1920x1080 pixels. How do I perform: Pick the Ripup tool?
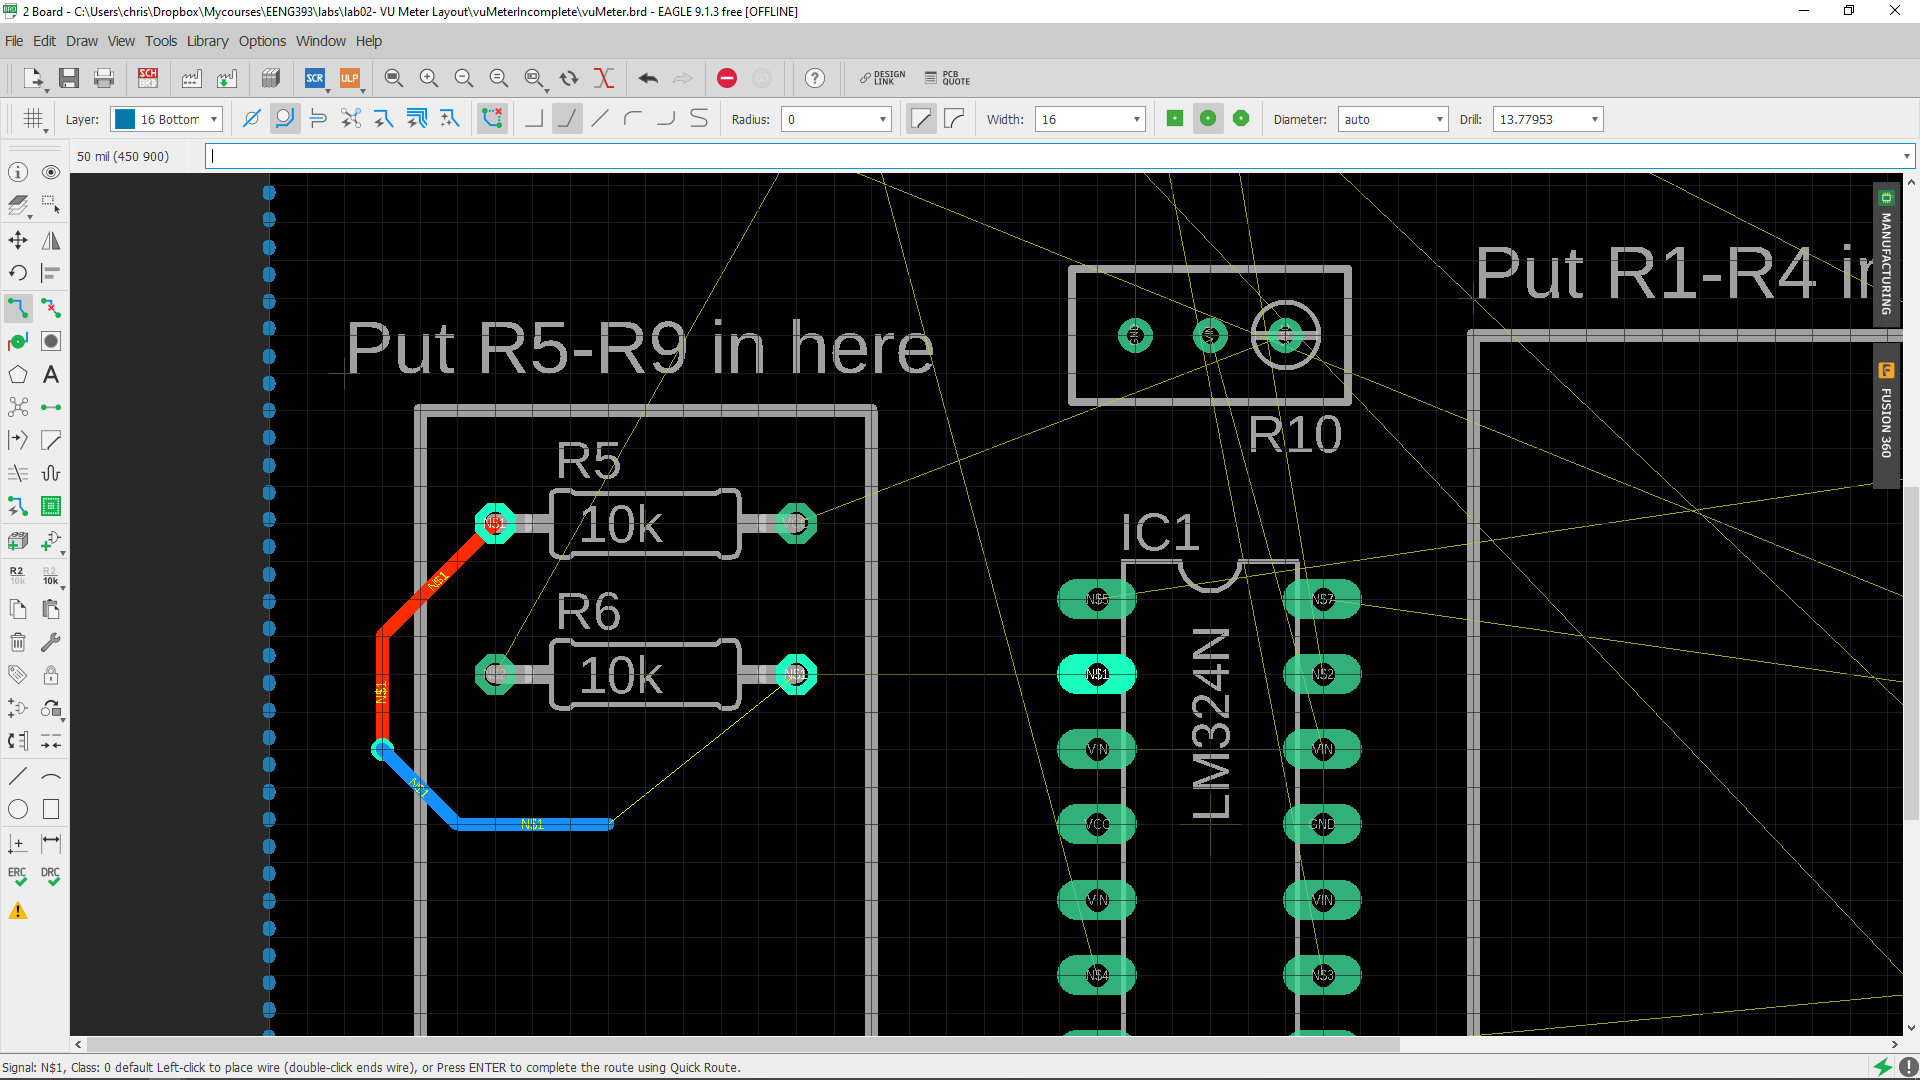click(51, 308)
